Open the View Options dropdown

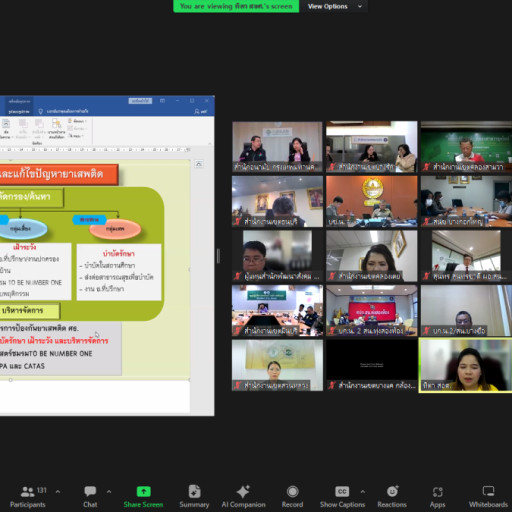click(334, 6)
